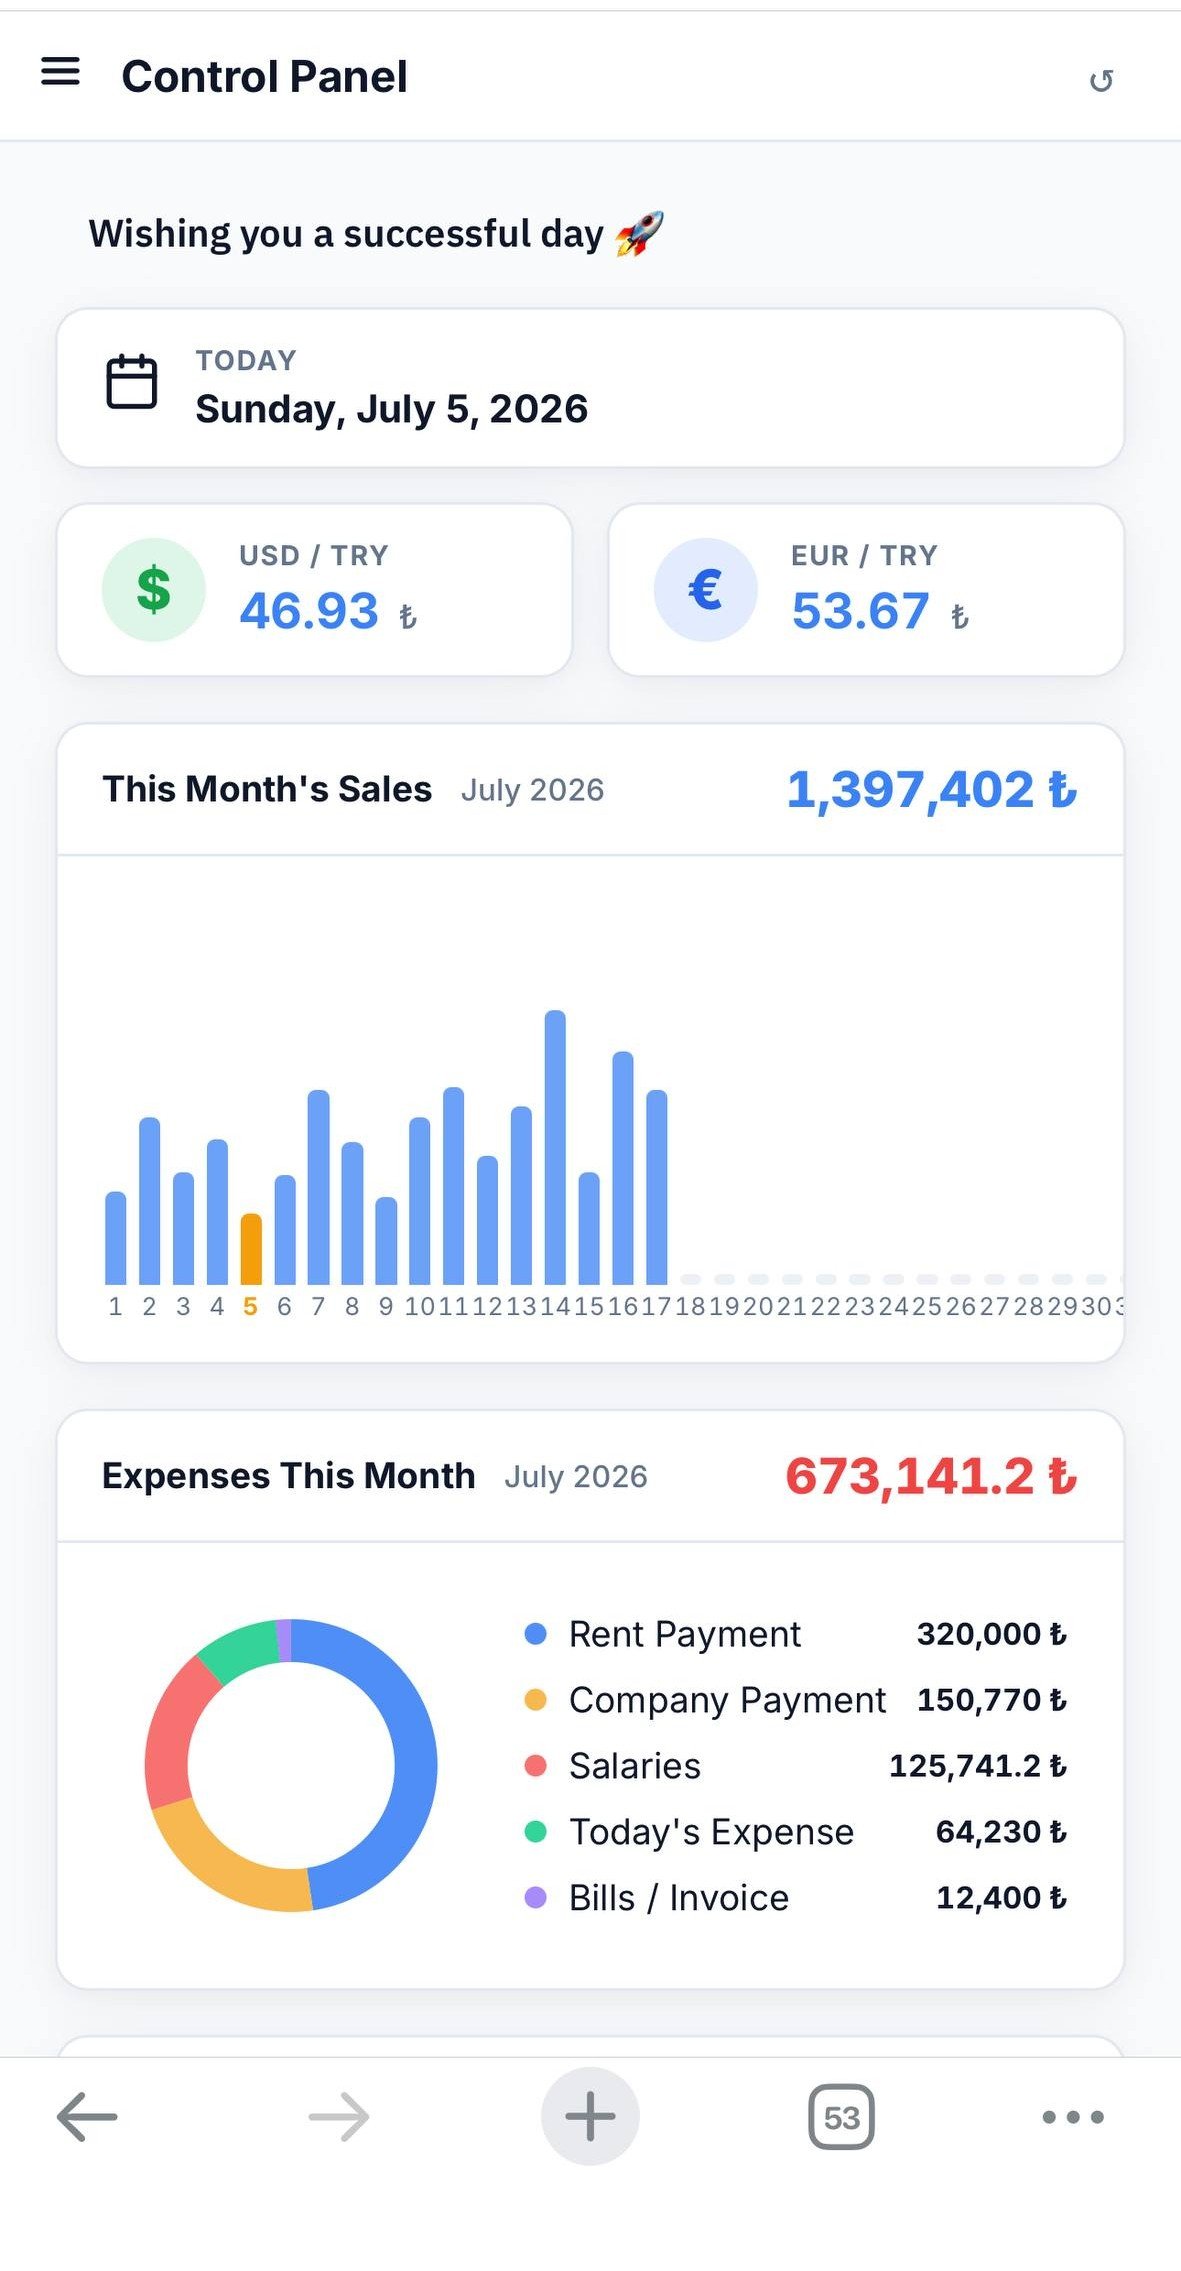Tap the red Salaries donut segment
The image size is (1181, 2271).
click(172, 1735)
